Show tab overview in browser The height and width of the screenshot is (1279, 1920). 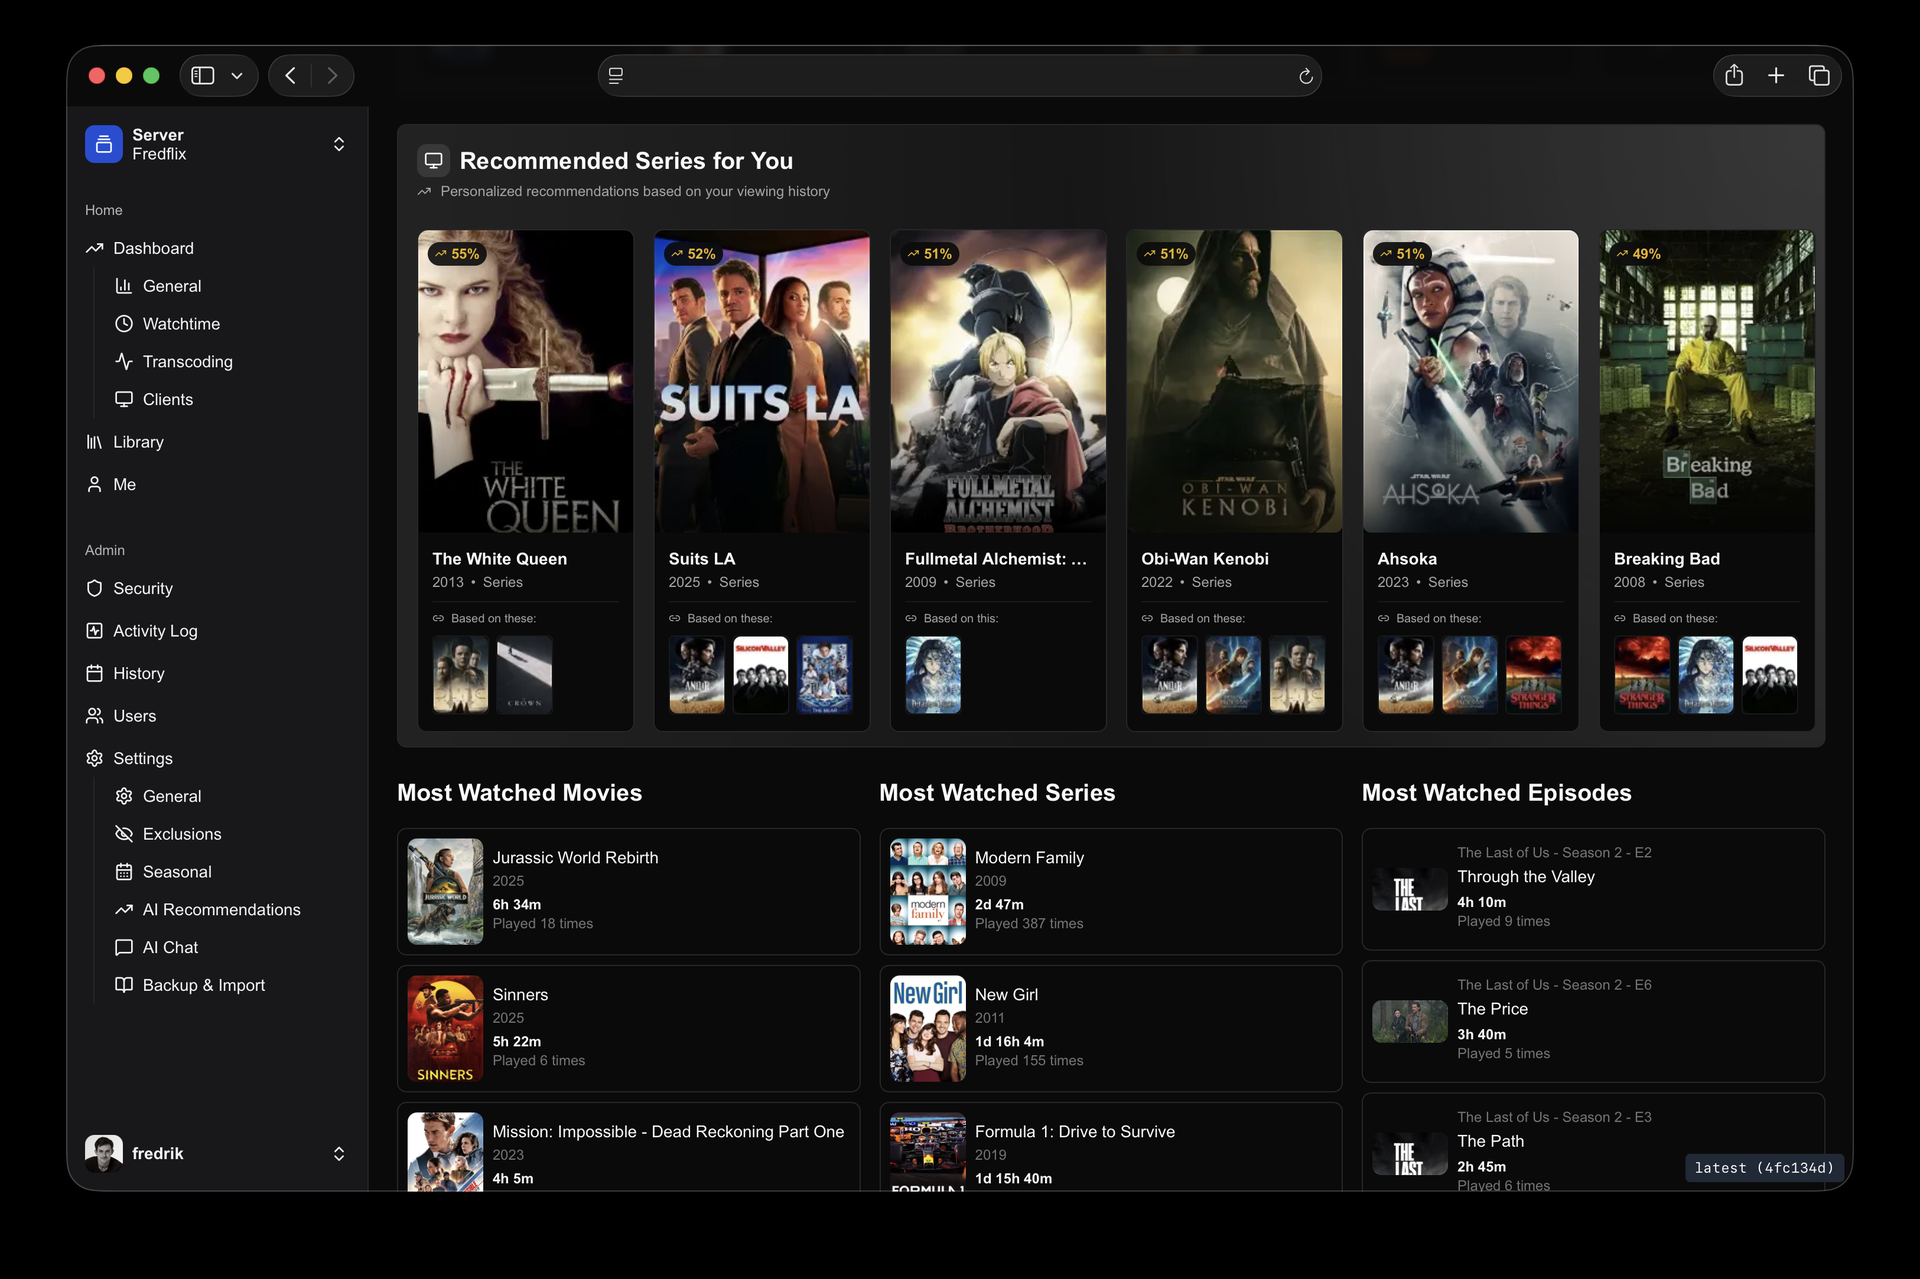[1819, 75]
